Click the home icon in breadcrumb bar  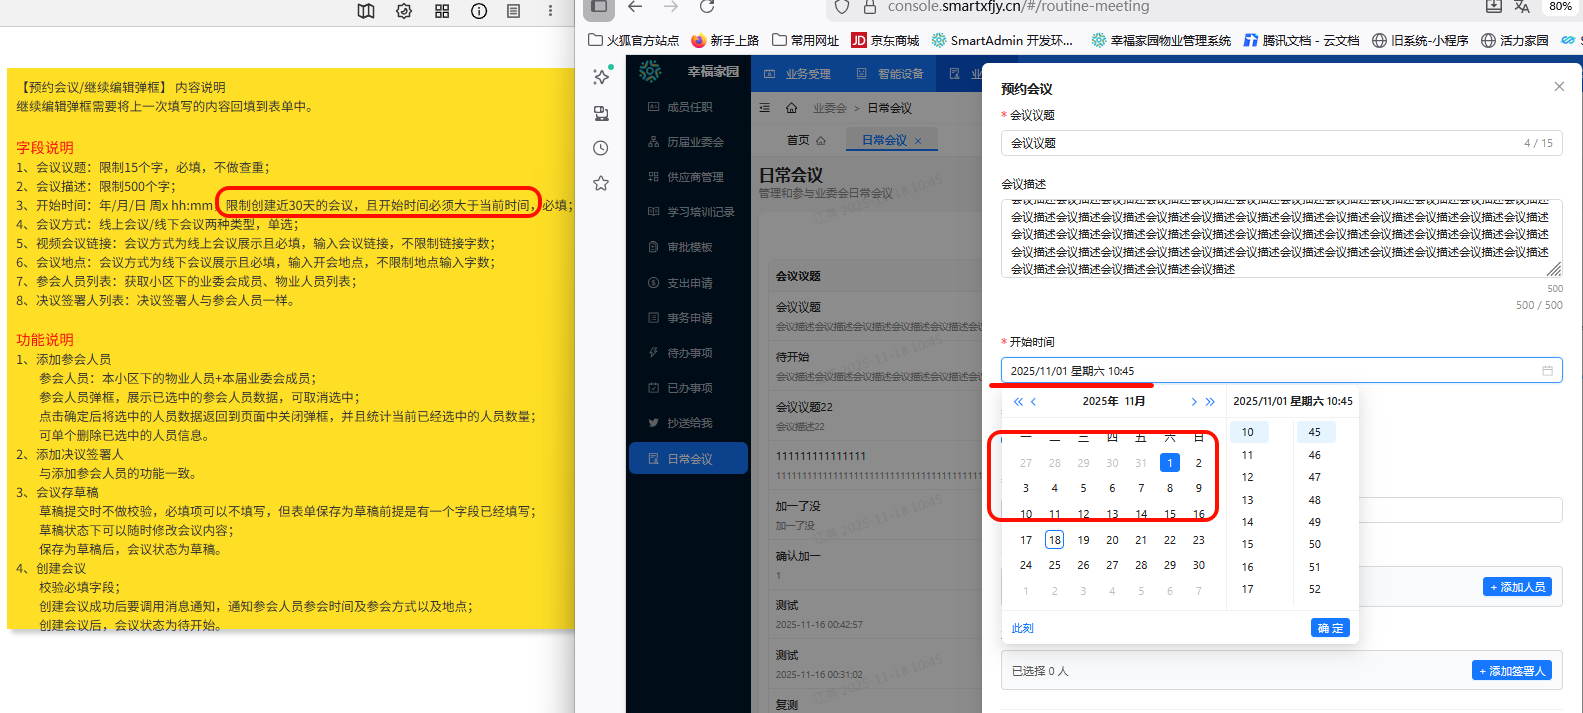pos(792,108)
